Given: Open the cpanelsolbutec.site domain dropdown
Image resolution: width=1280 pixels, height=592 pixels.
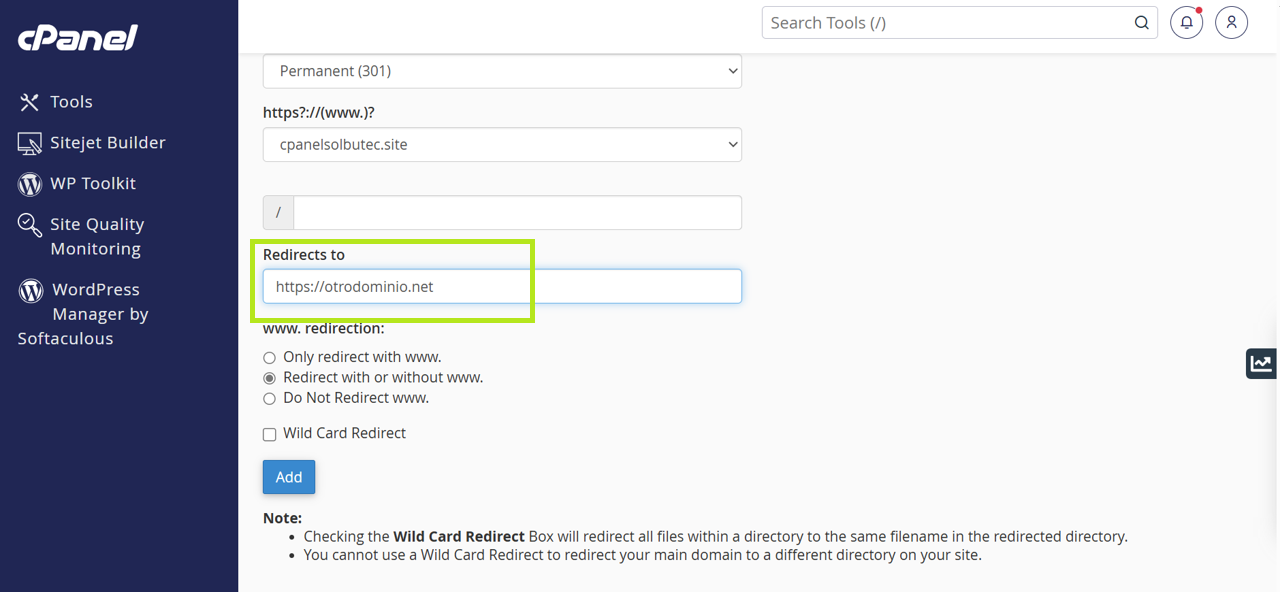Looking at the screenshot, I should tap(502, 145).
